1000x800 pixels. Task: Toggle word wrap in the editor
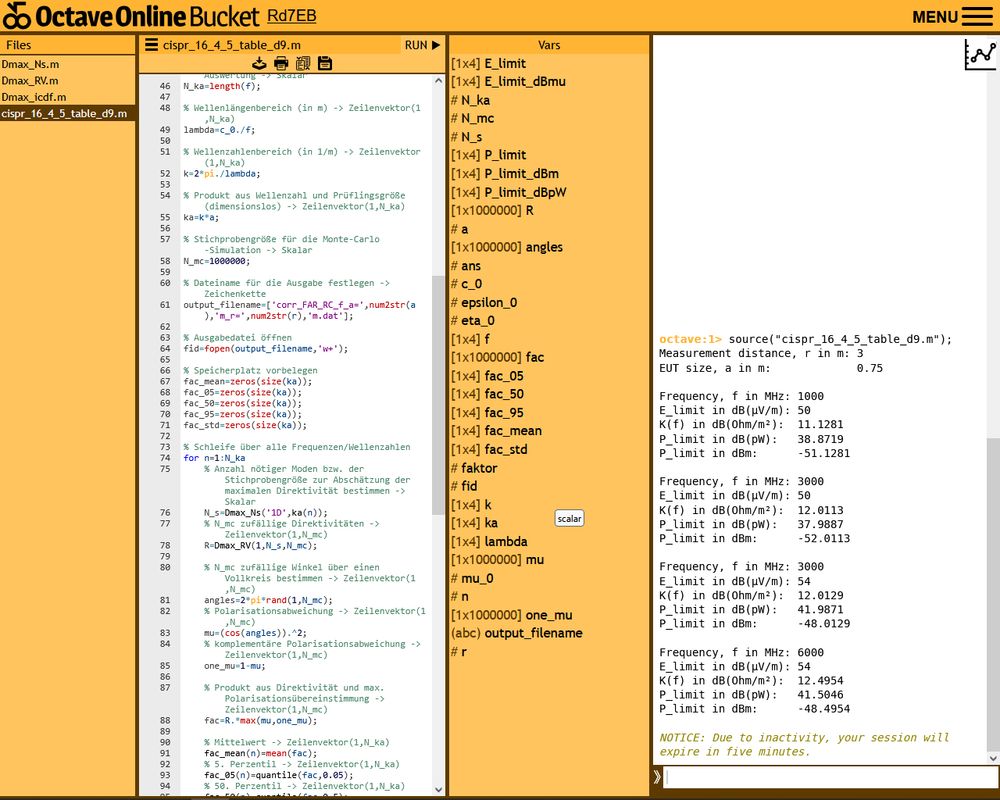(303, 63)
